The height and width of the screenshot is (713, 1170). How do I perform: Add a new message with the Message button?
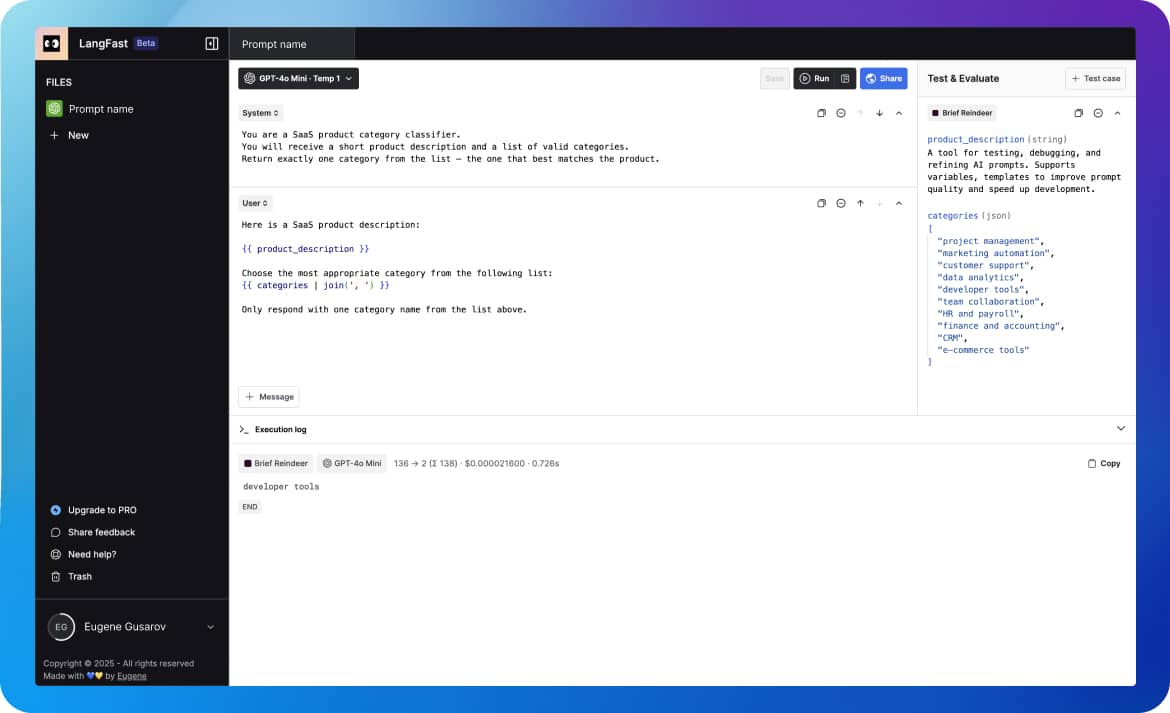tap(268, 396)
